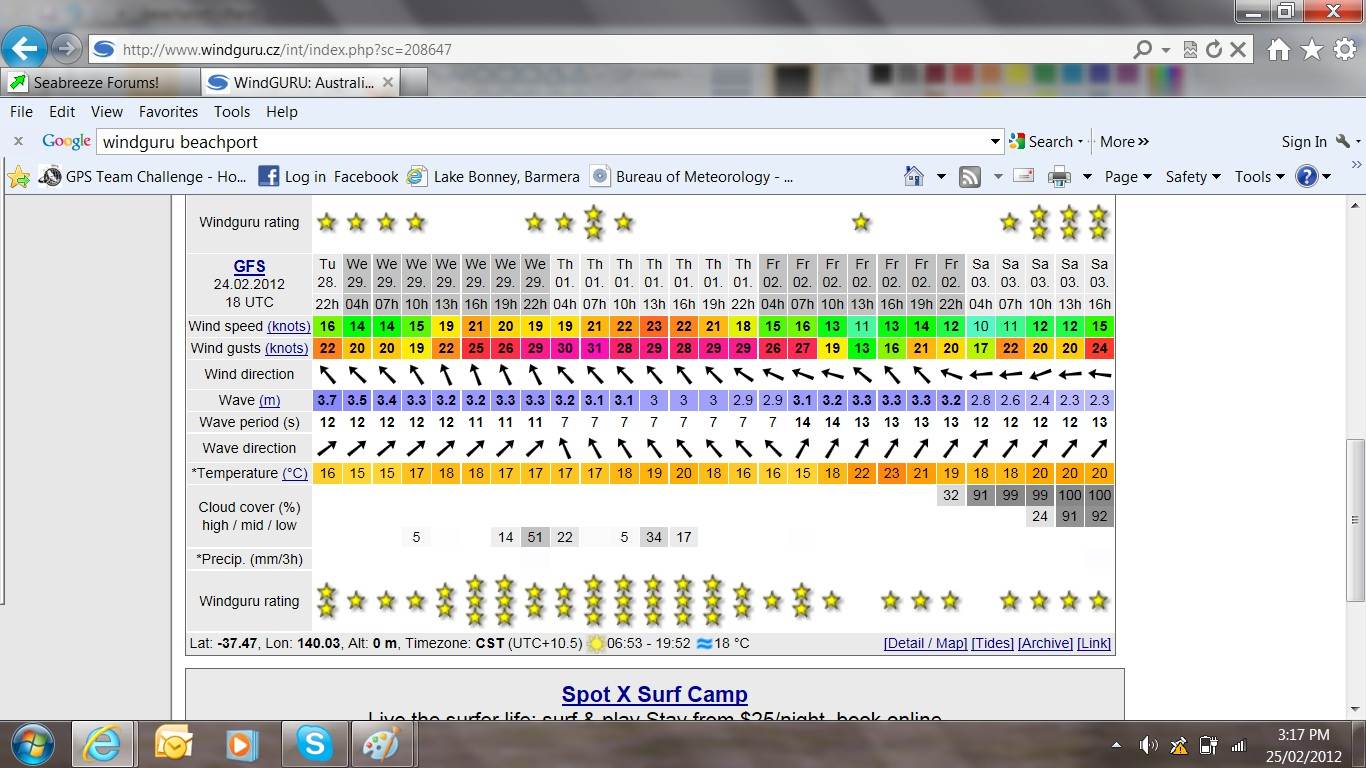The width and height of the screenshot is (1366, 768).
Task: Open the Home page icon
Action: click(1278, 49)
